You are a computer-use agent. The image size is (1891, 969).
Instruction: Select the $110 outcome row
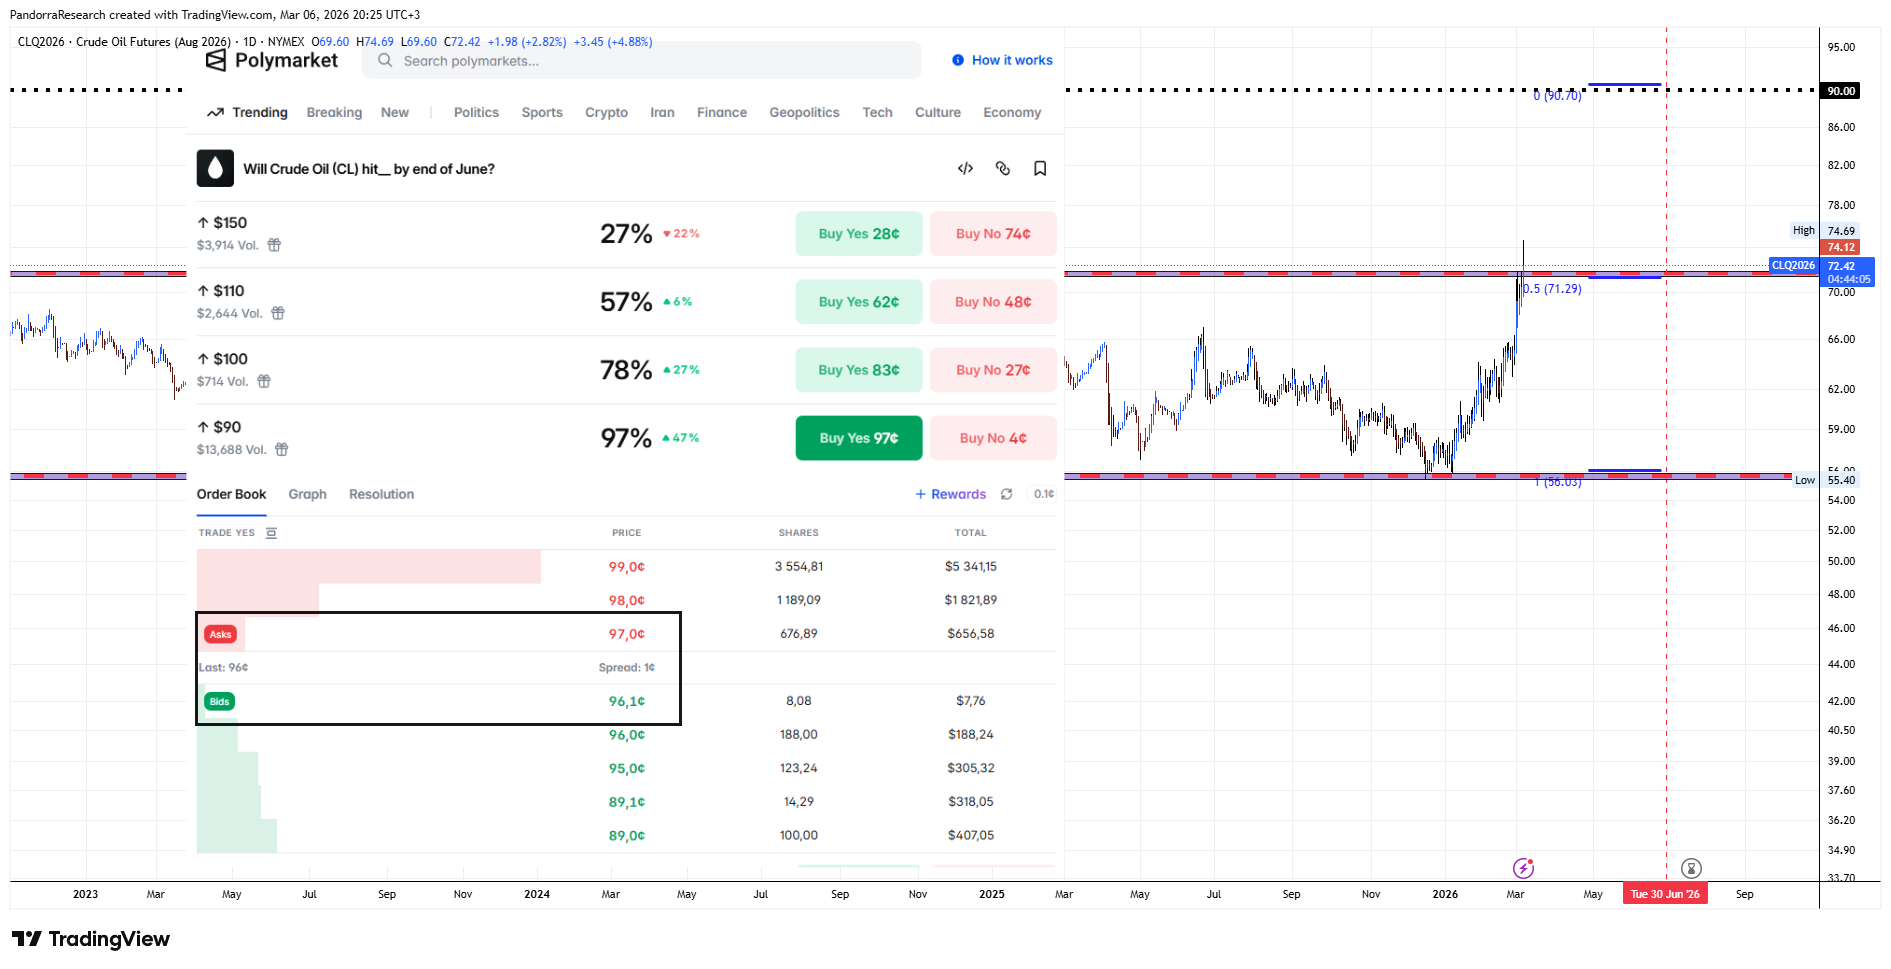626,302
